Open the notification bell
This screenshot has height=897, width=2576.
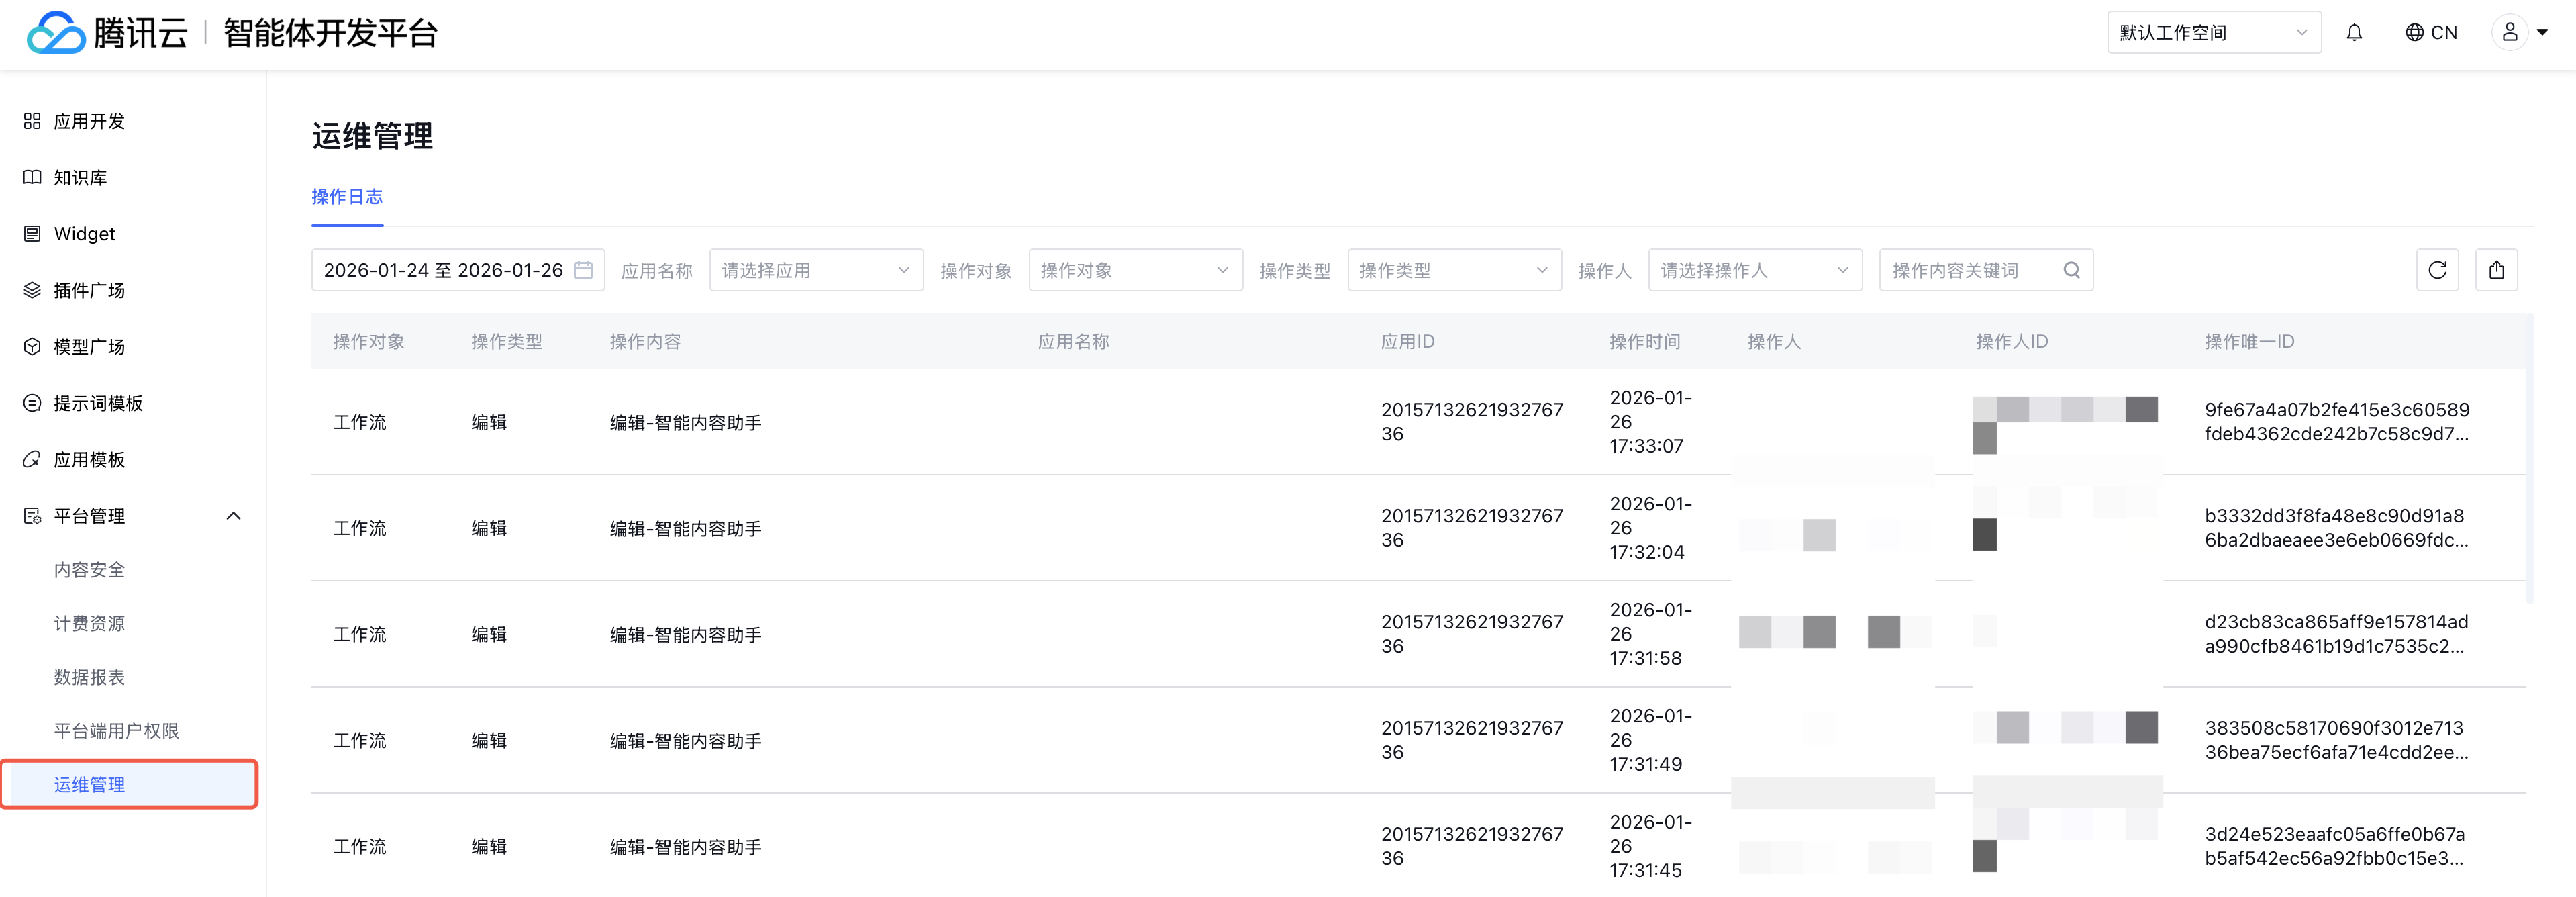pyautogui.click(x=2354, y=33)
